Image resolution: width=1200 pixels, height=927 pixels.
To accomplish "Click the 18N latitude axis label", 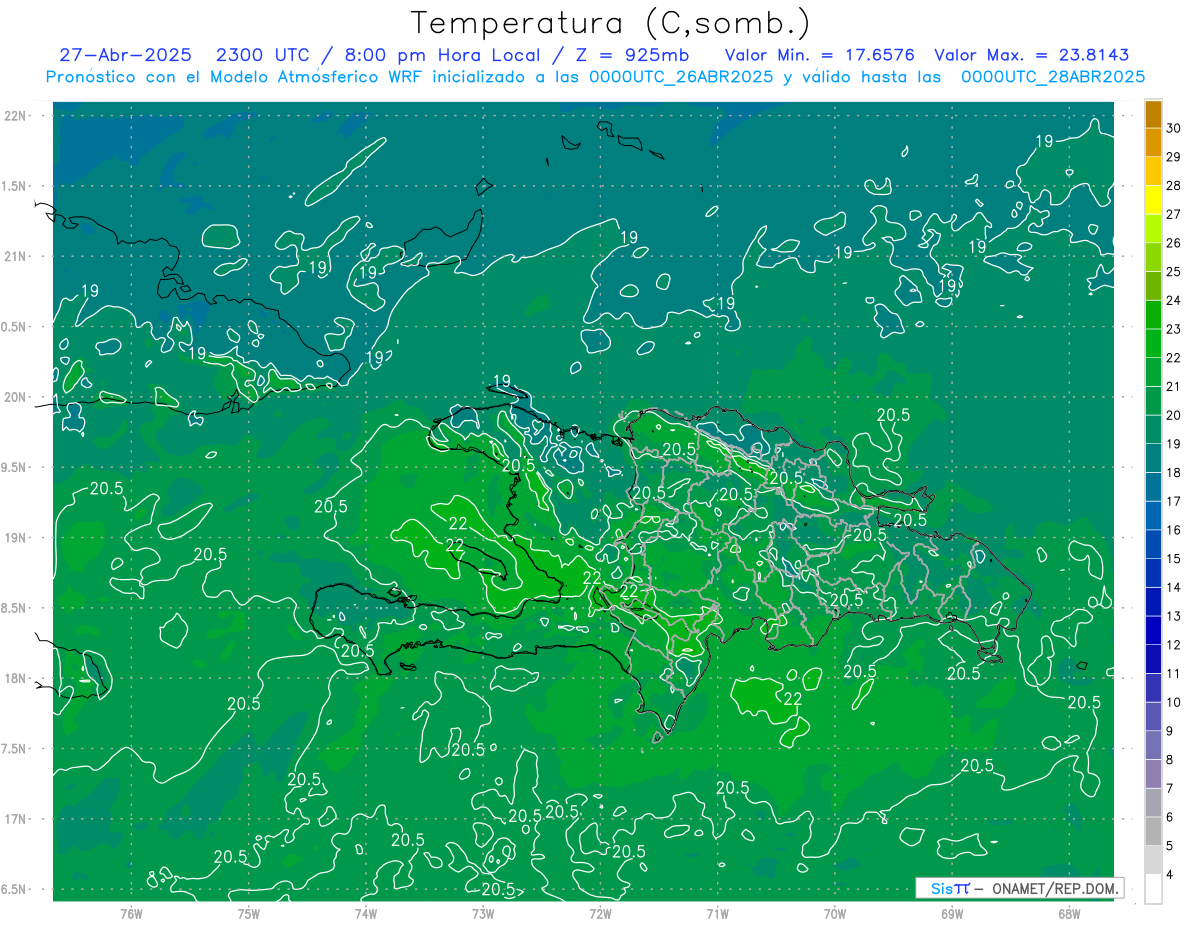I will 16,678.
